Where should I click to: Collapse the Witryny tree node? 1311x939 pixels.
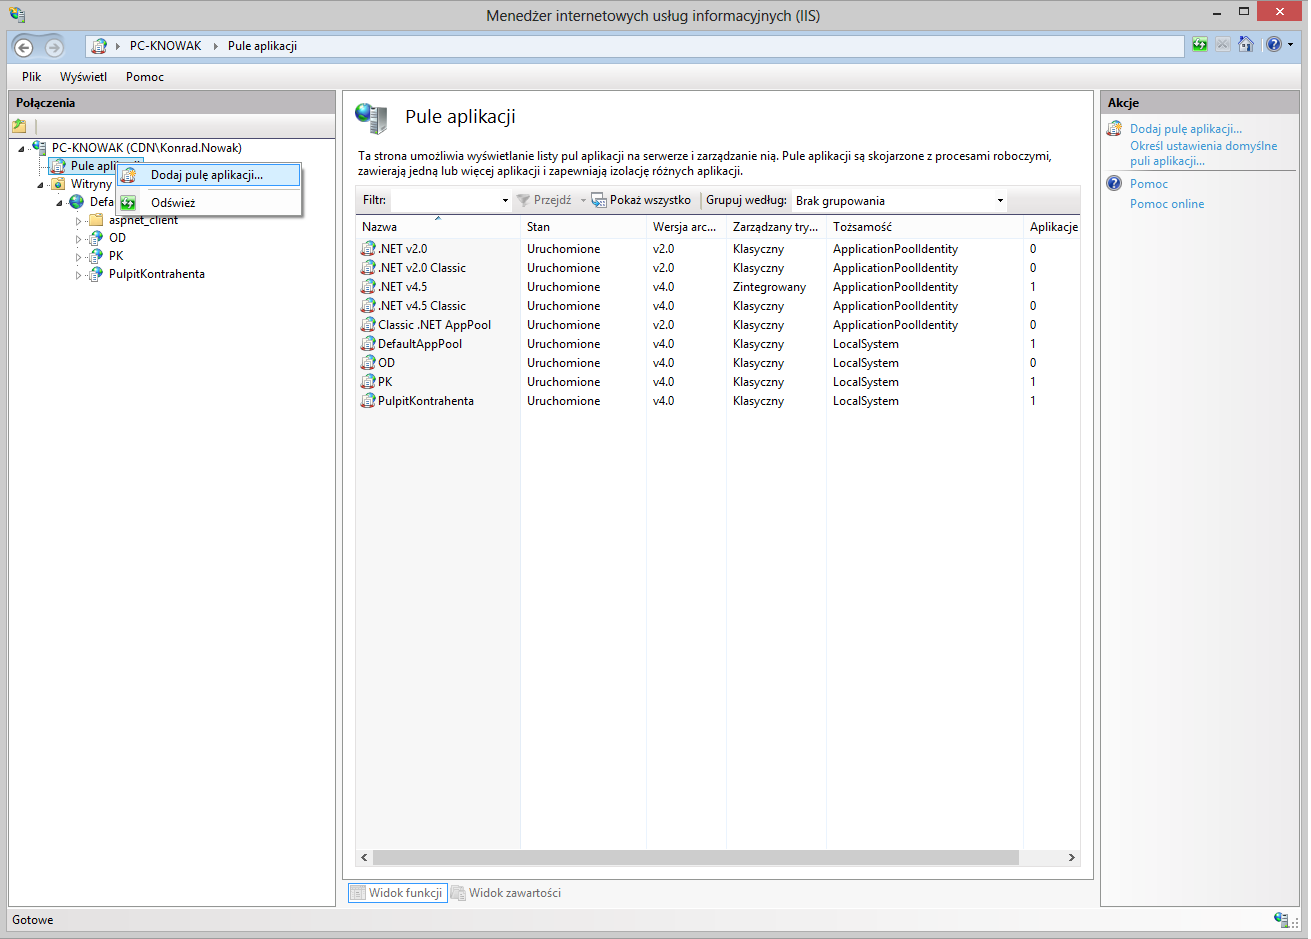(x=41, y=185)
